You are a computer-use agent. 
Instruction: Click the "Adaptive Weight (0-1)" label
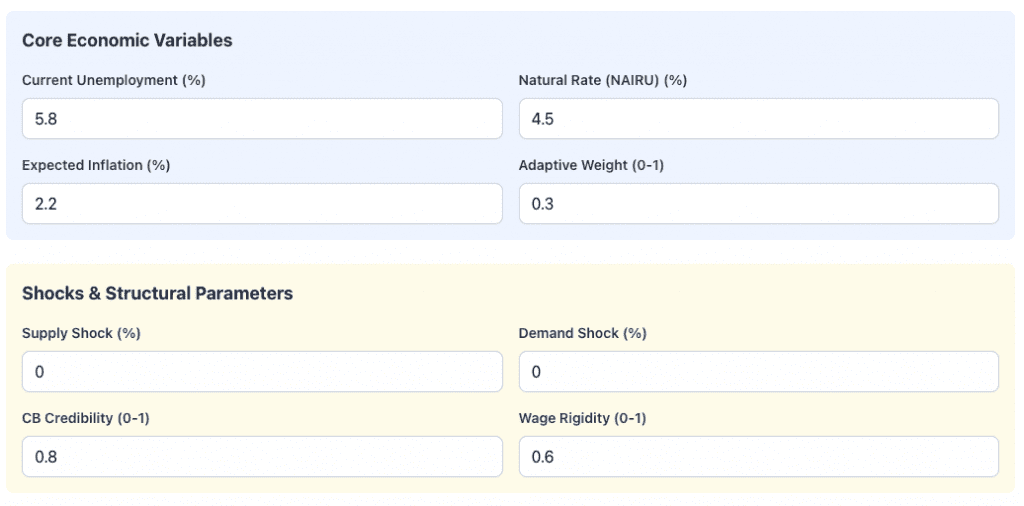tap(591, 165)
